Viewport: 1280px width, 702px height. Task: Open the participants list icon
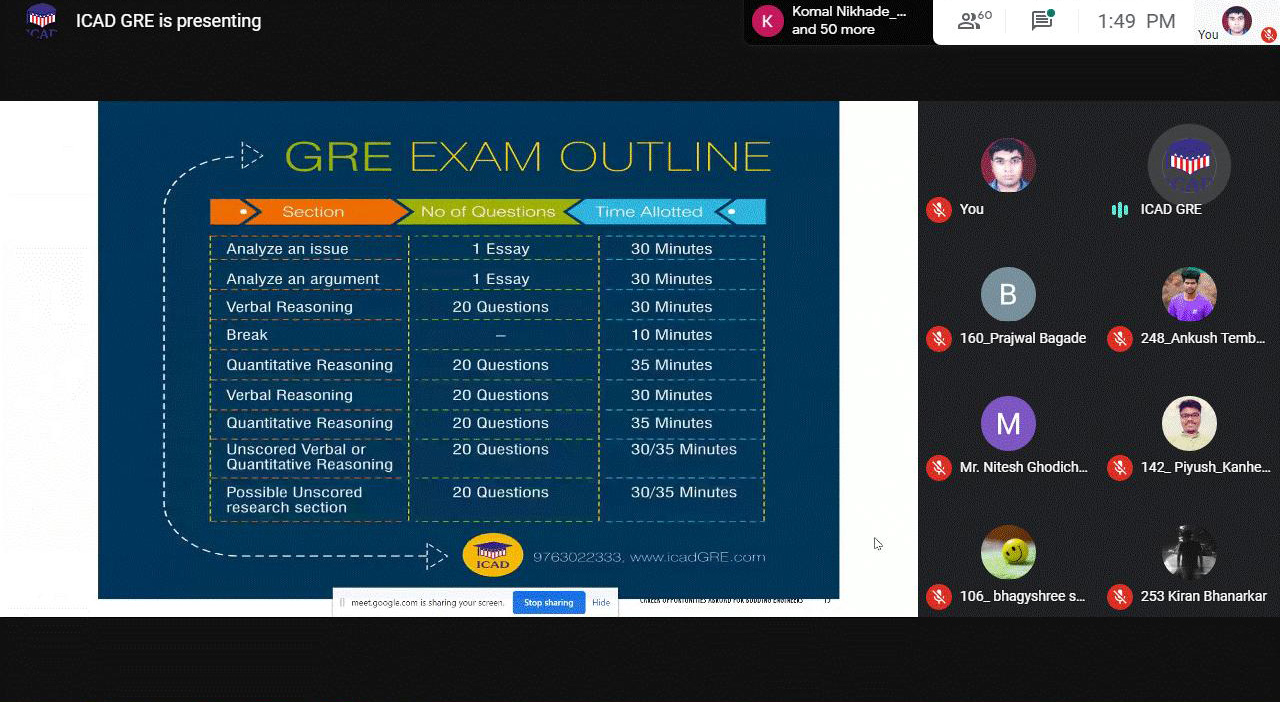973,21
